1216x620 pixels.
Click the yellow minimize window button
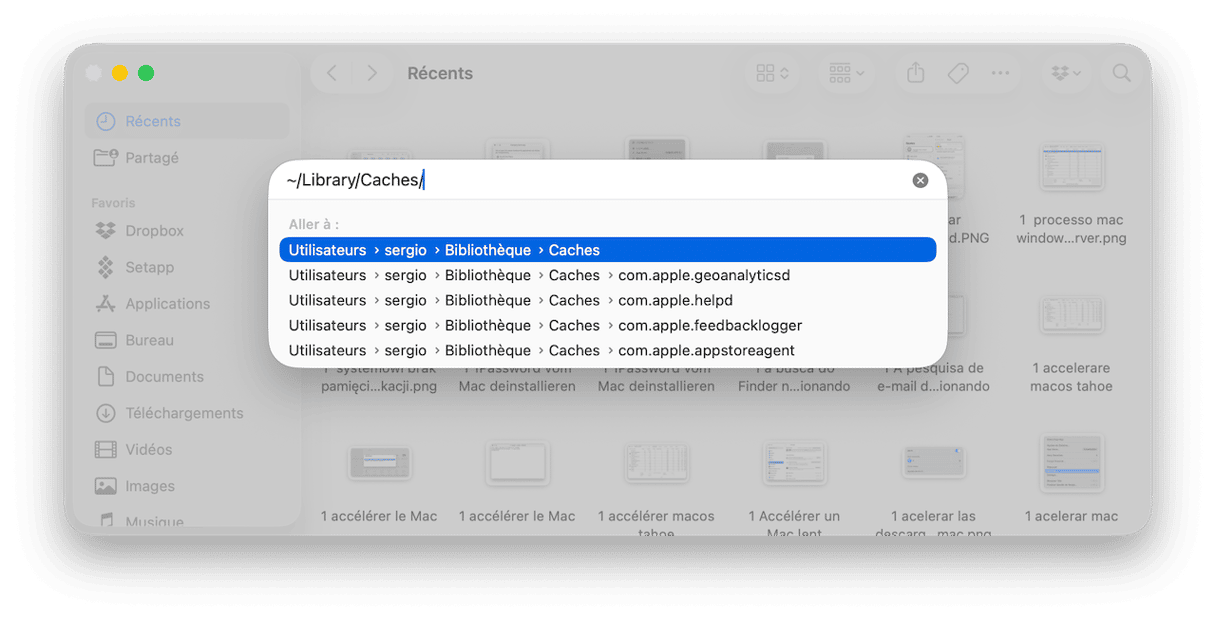tap(120, 73)
